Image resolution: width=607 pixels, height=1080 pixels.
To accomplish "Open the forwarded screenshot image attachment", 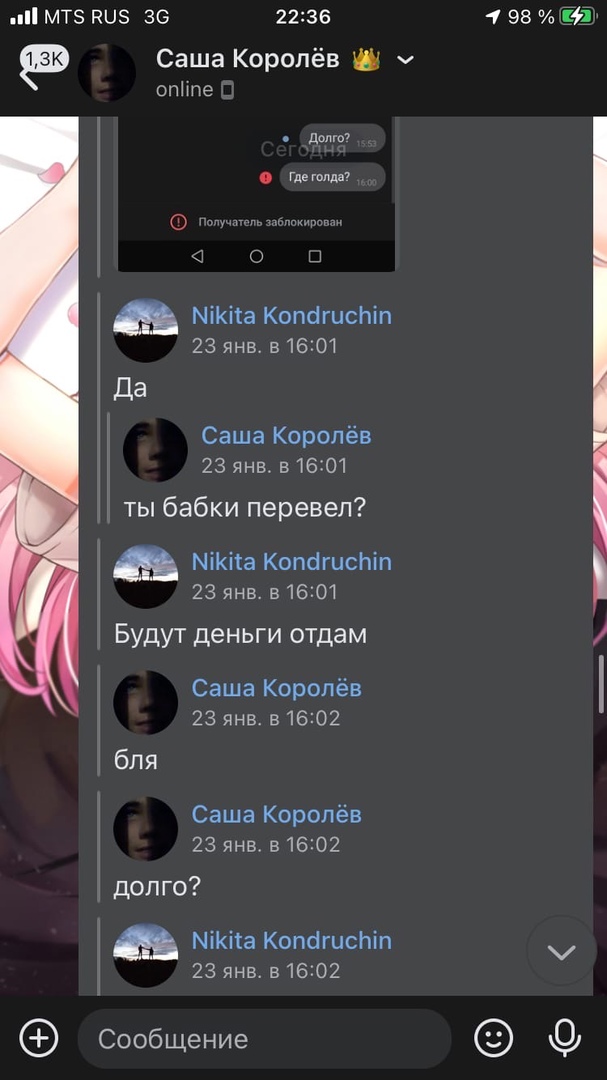I will pyautogui.click(x=256, y=194).
